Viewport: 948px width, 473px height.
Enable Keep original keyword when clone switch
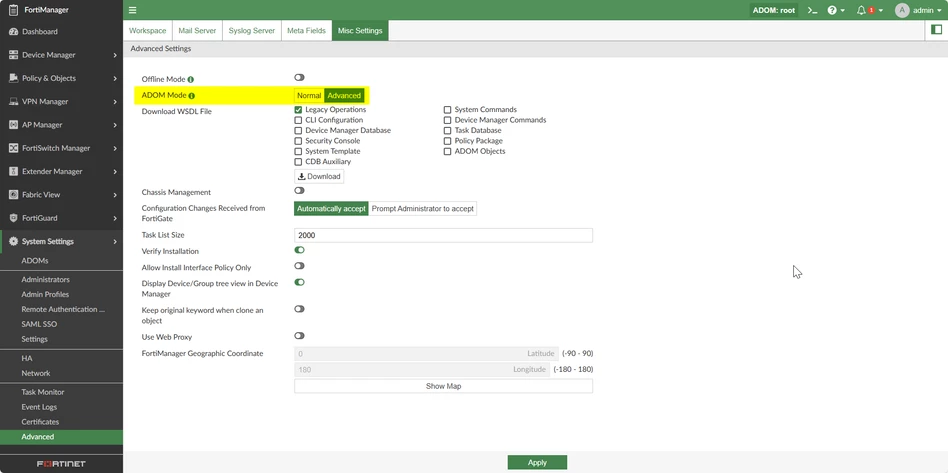[299, 308]
